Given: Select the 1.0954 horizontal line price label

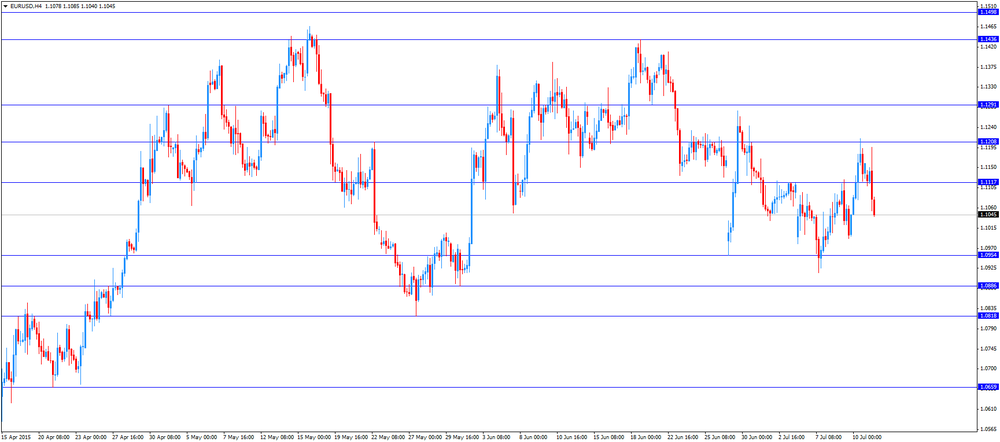Looking at the screenshot, I should point(987,255).
